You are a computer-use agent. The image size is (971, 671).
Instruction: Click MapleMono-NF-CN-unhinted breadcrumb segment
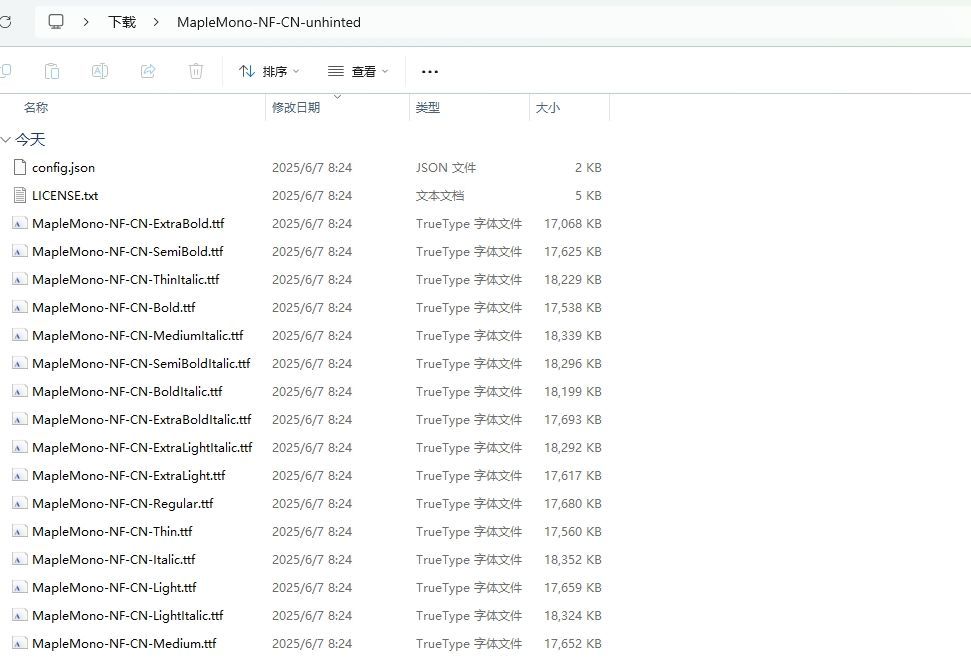point(269,22)
